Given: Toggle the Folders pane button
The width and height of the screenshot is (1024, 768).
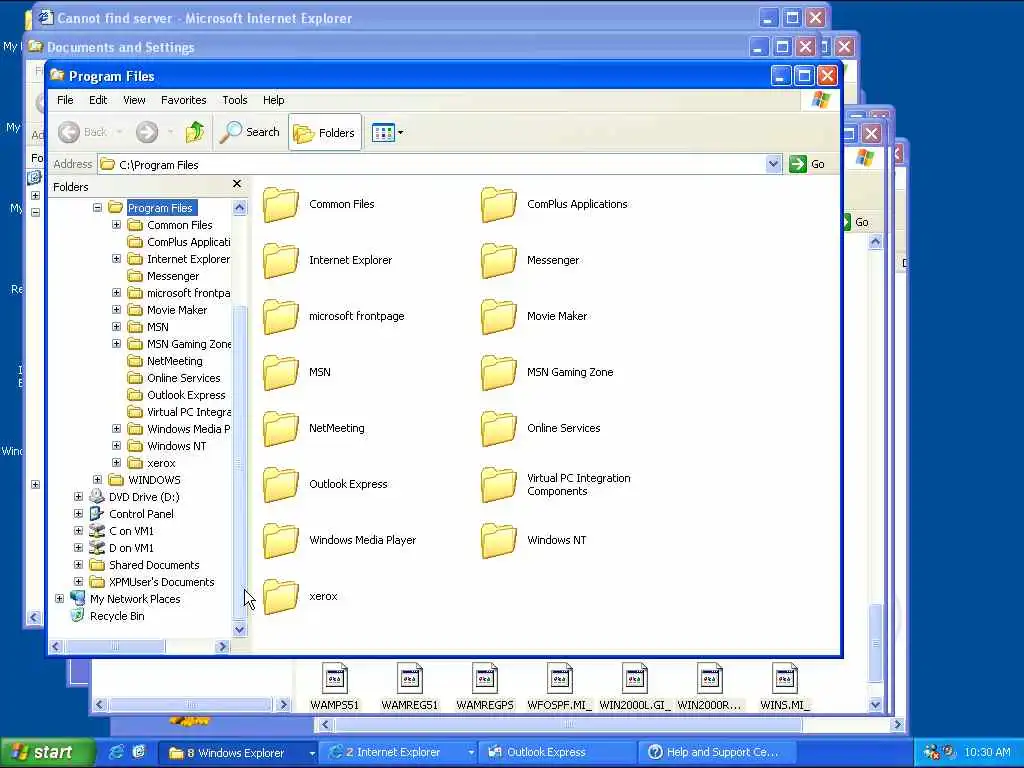Looking at the screenshot, I should click(325, 133).
